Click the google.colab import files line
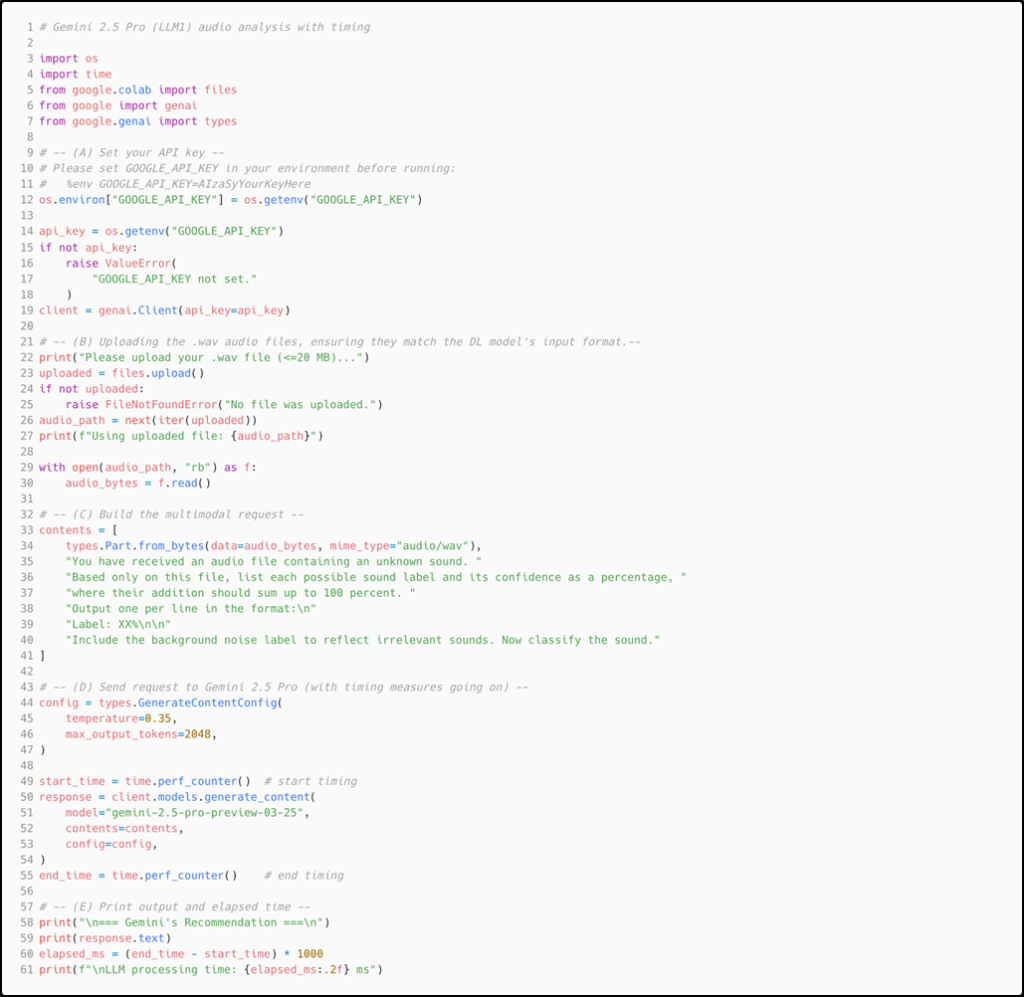The height and width of the screenshot is (997, 1024). click(138, 90)
